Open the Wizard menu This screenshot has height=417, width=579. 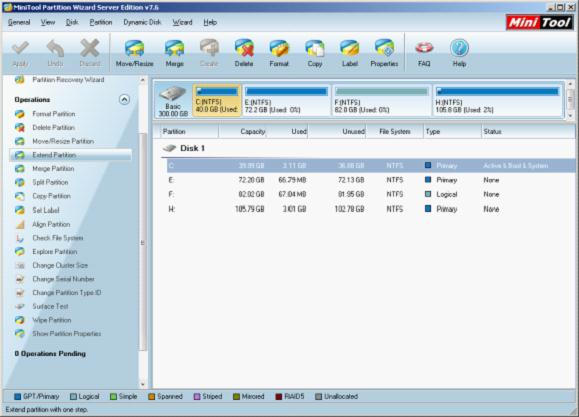tap(182, 22)
